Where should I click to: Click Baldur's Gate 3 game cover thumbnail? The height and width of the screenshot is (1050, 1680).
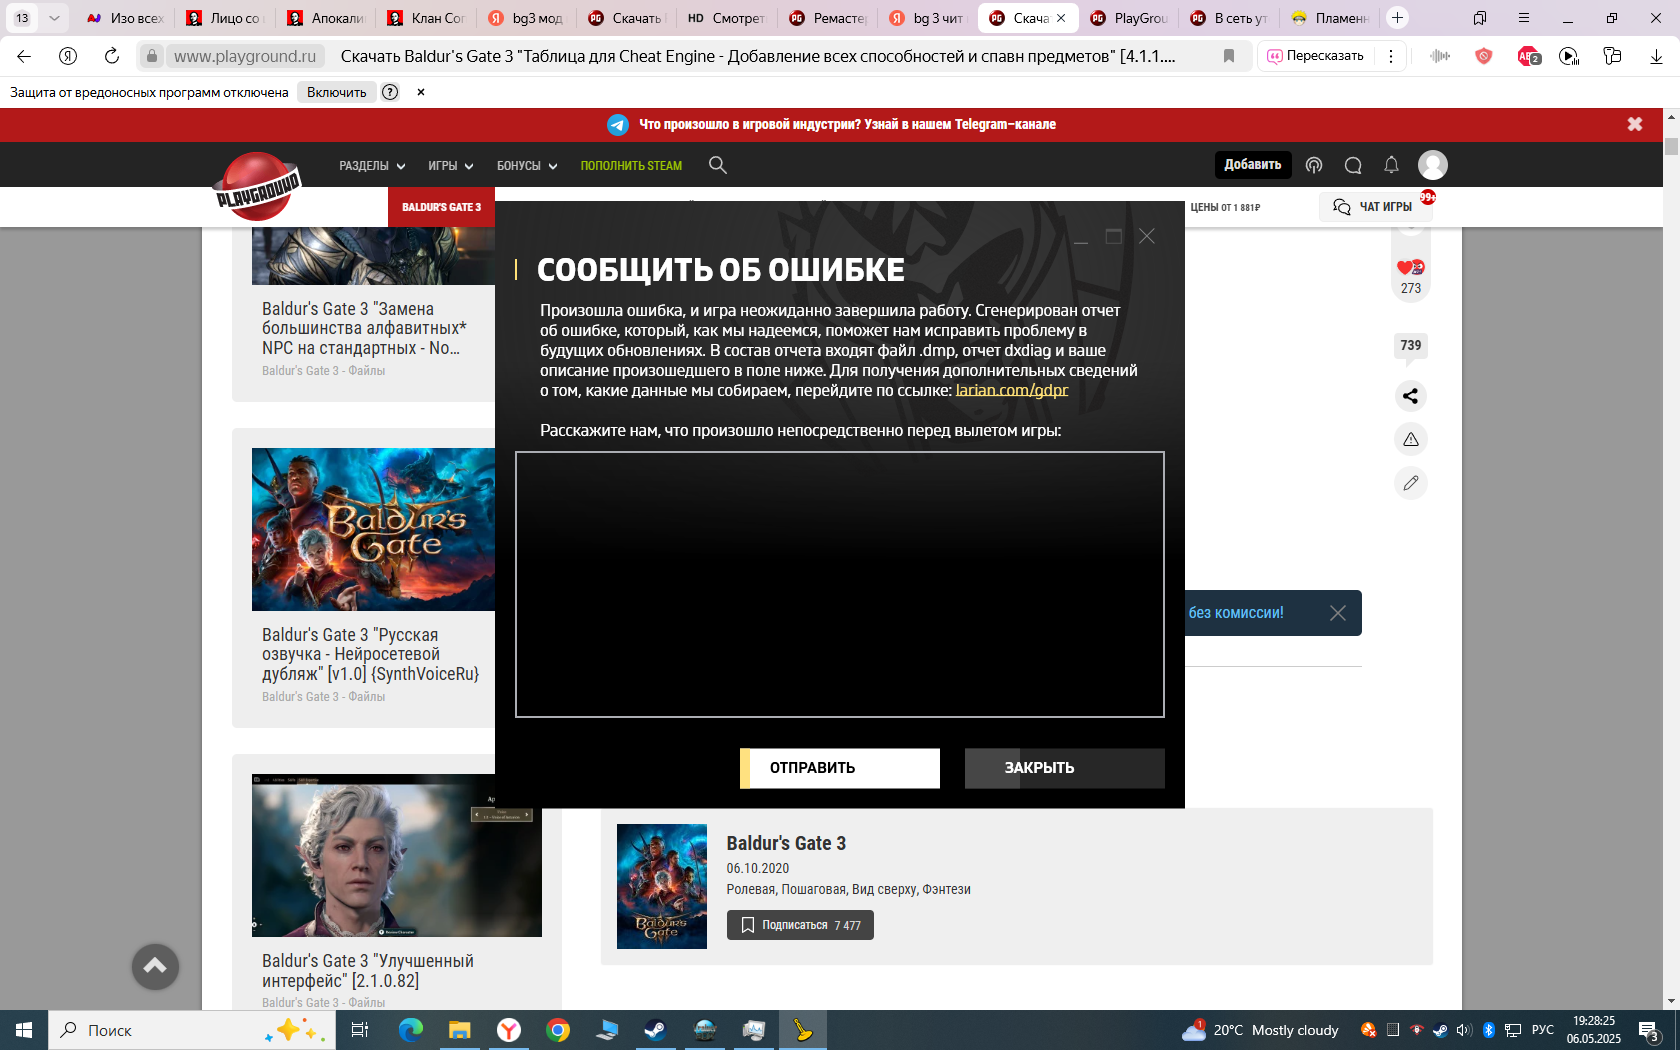662,886
